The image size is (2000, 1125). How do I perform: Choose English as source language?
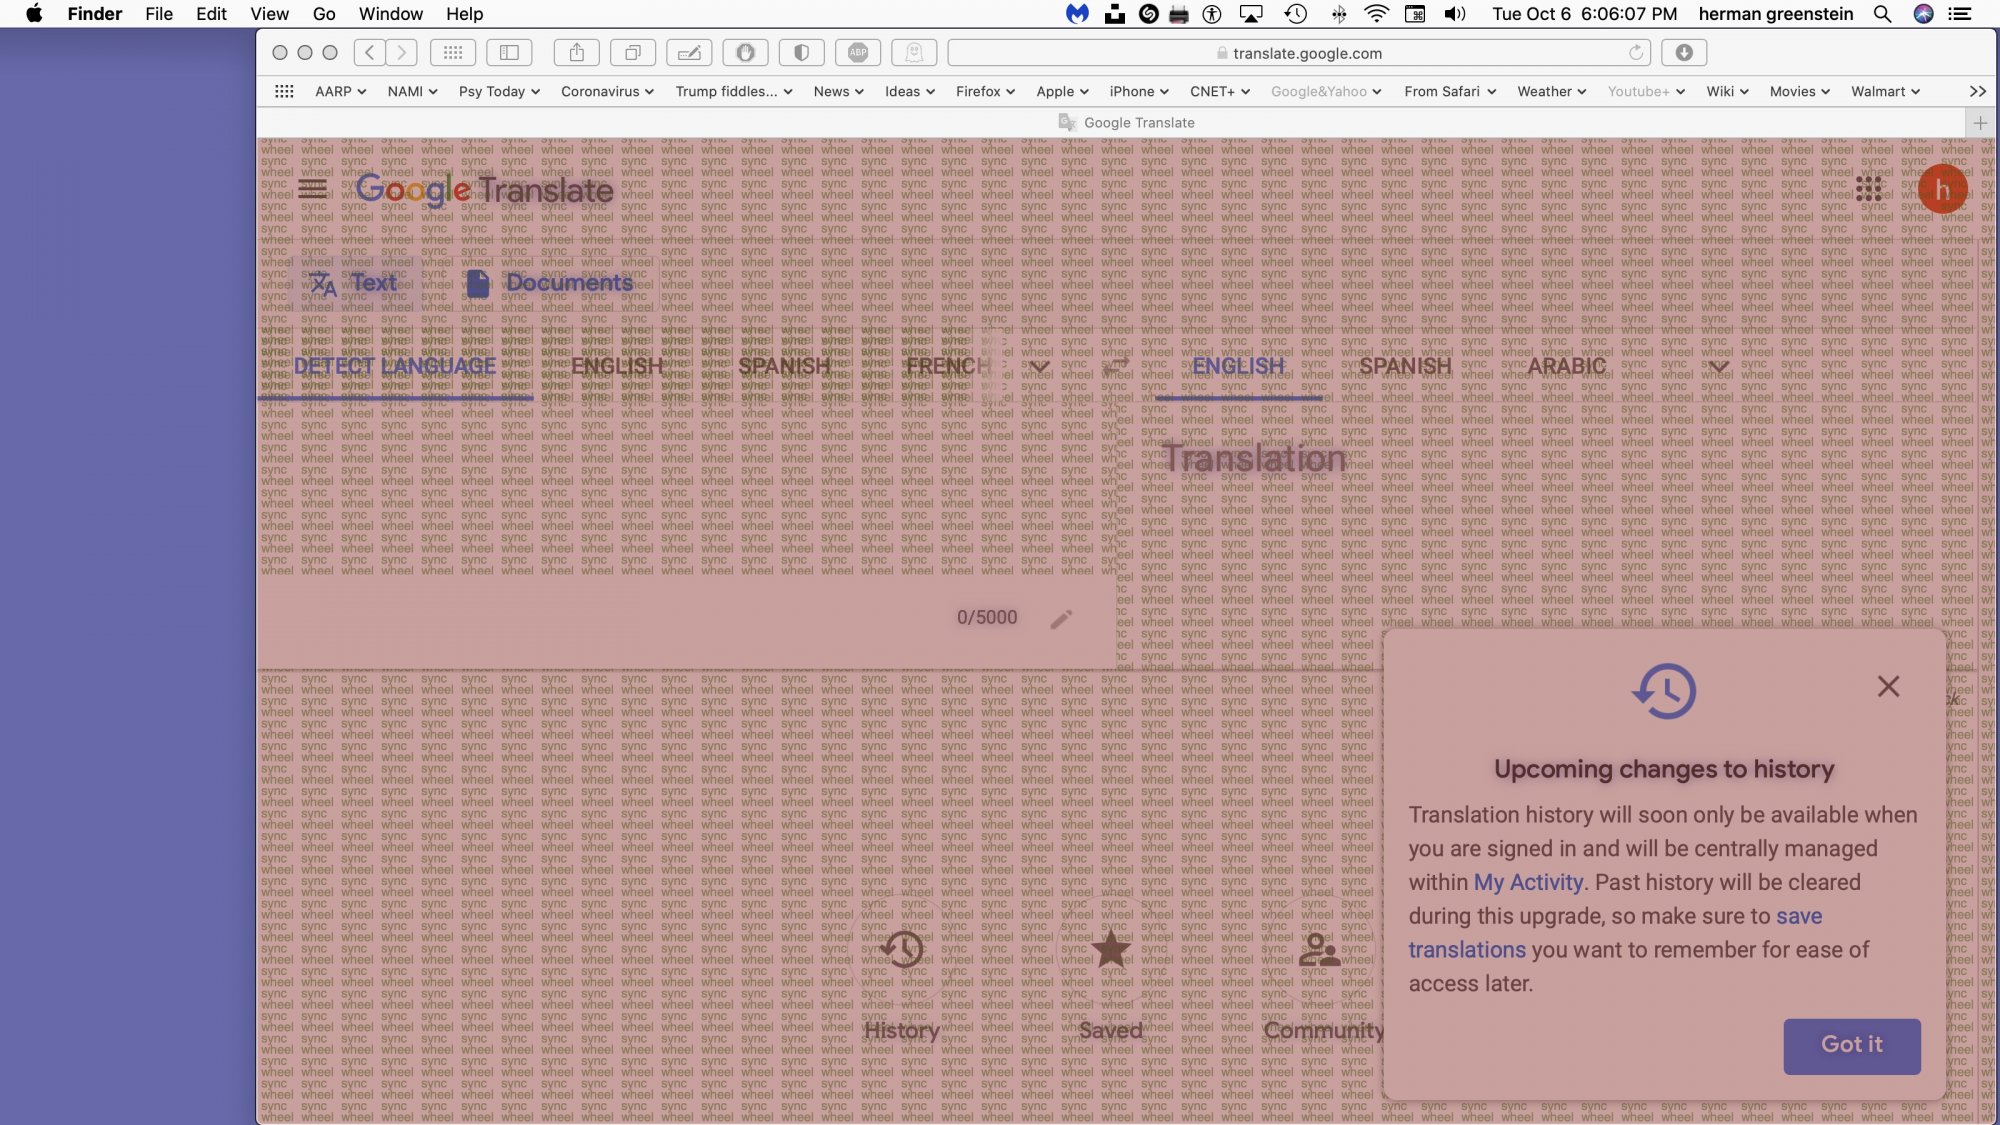tap(617, 366)
